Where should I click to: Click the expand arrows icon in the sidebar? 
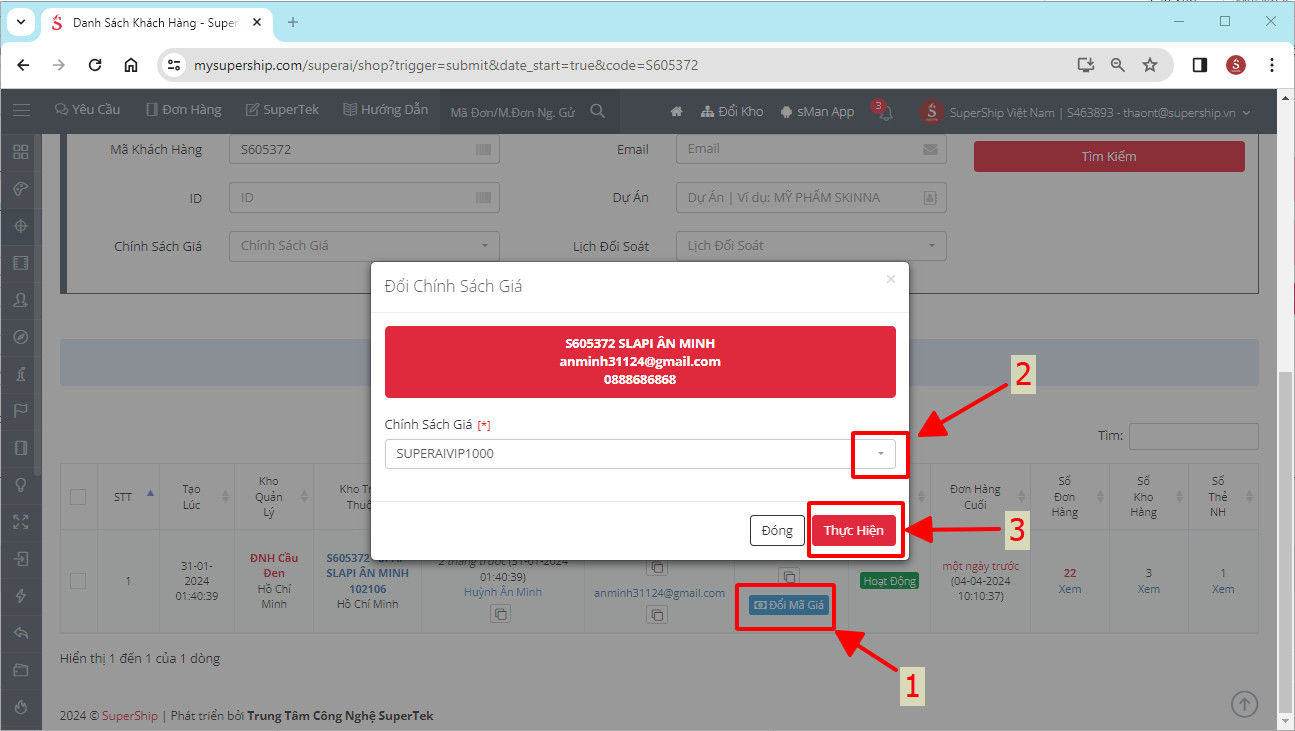tap(21, 521)
